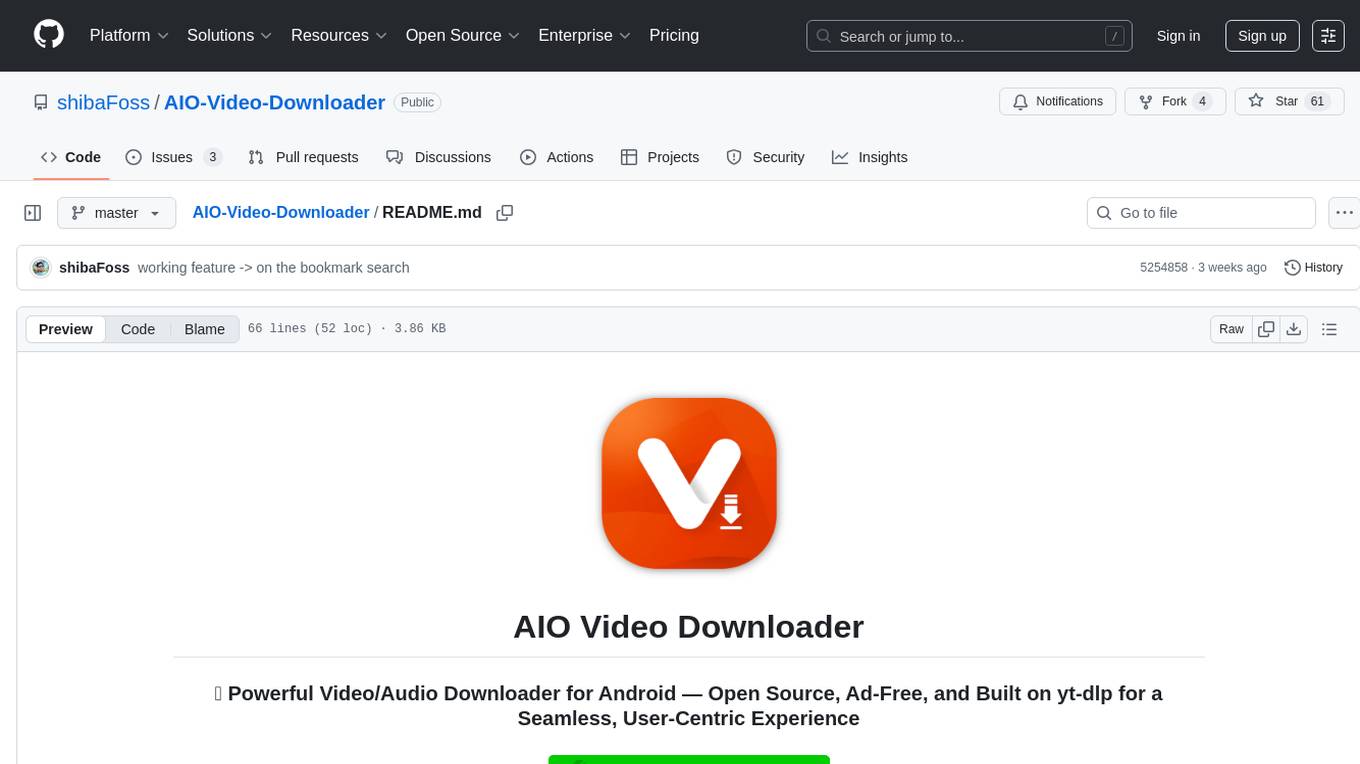Viewport: 1360px width, 764px height.
Task: Open the AIO-Video-Downloader repository title link
Action: [274, 102]
